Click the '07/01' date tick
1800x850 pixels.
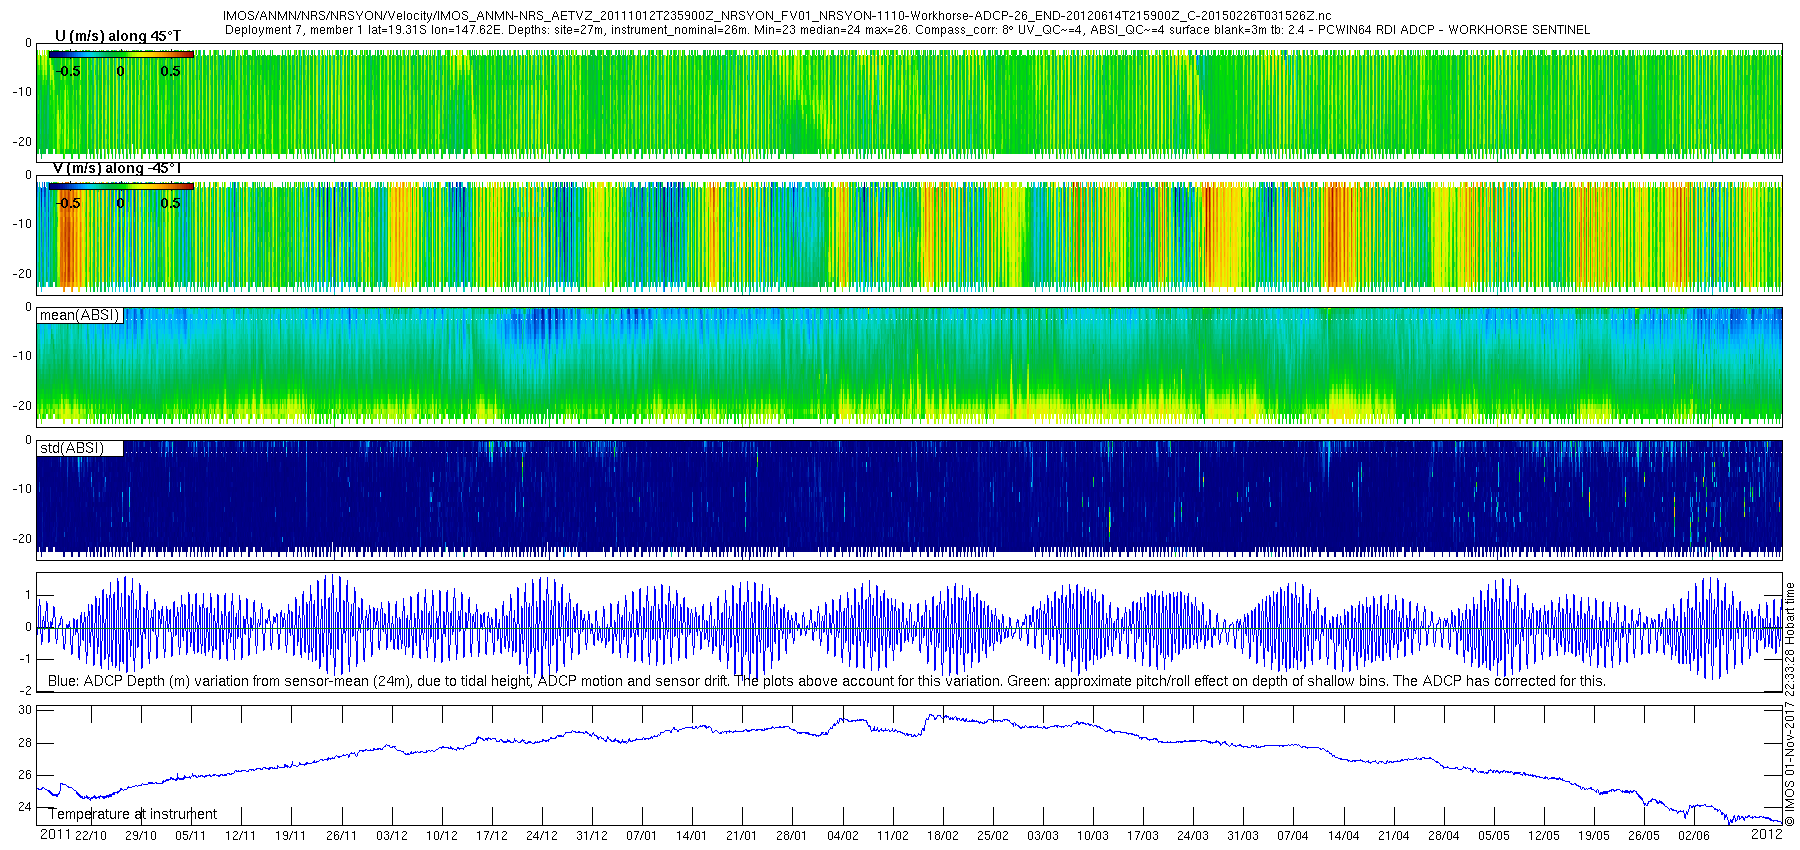pyautogui.click(x=642, y=836)
